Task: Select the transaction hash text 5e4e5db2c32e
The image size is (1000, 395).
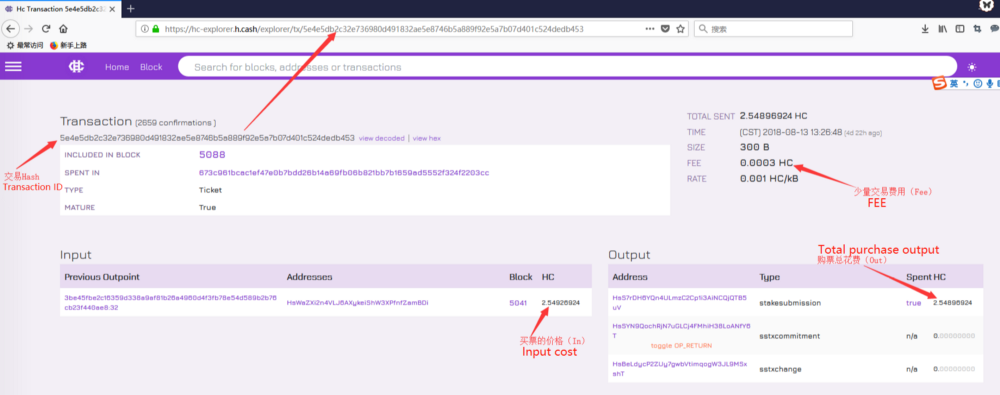Action: [x=207, y=138]
